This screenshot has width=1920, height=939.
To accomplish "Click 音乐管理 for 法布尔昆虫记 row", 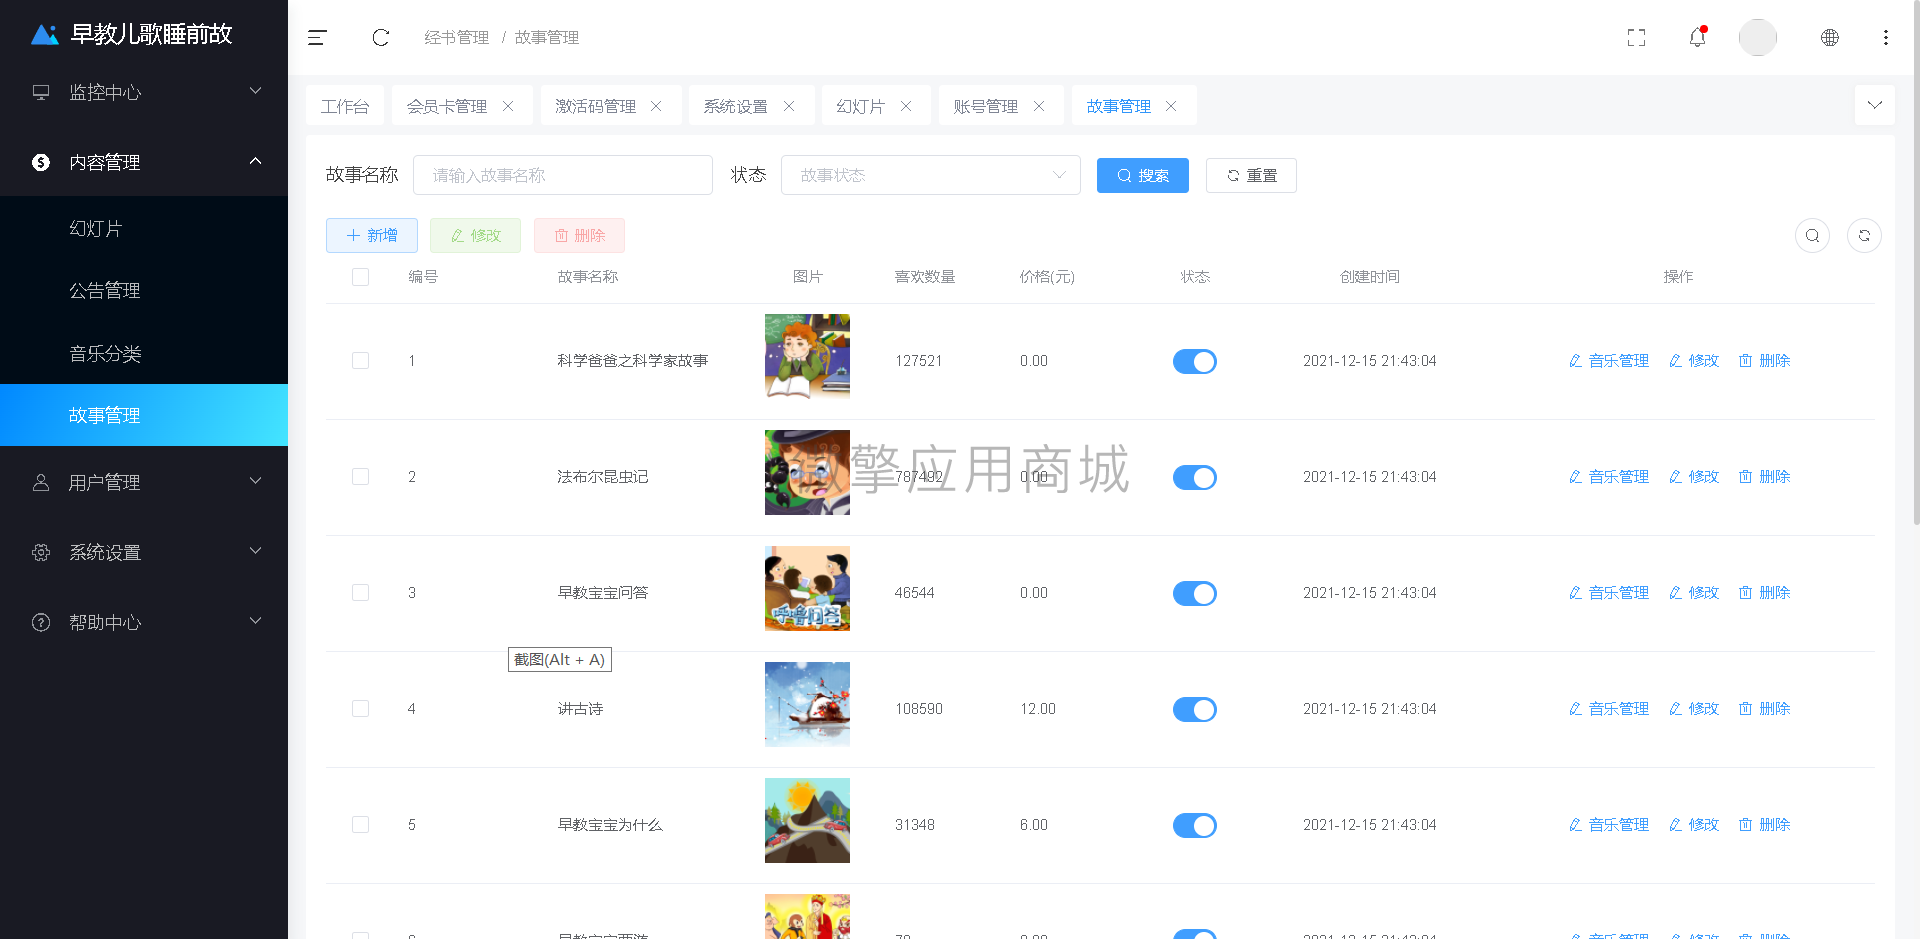I will pyautogui.click(x=1608, y=477).
